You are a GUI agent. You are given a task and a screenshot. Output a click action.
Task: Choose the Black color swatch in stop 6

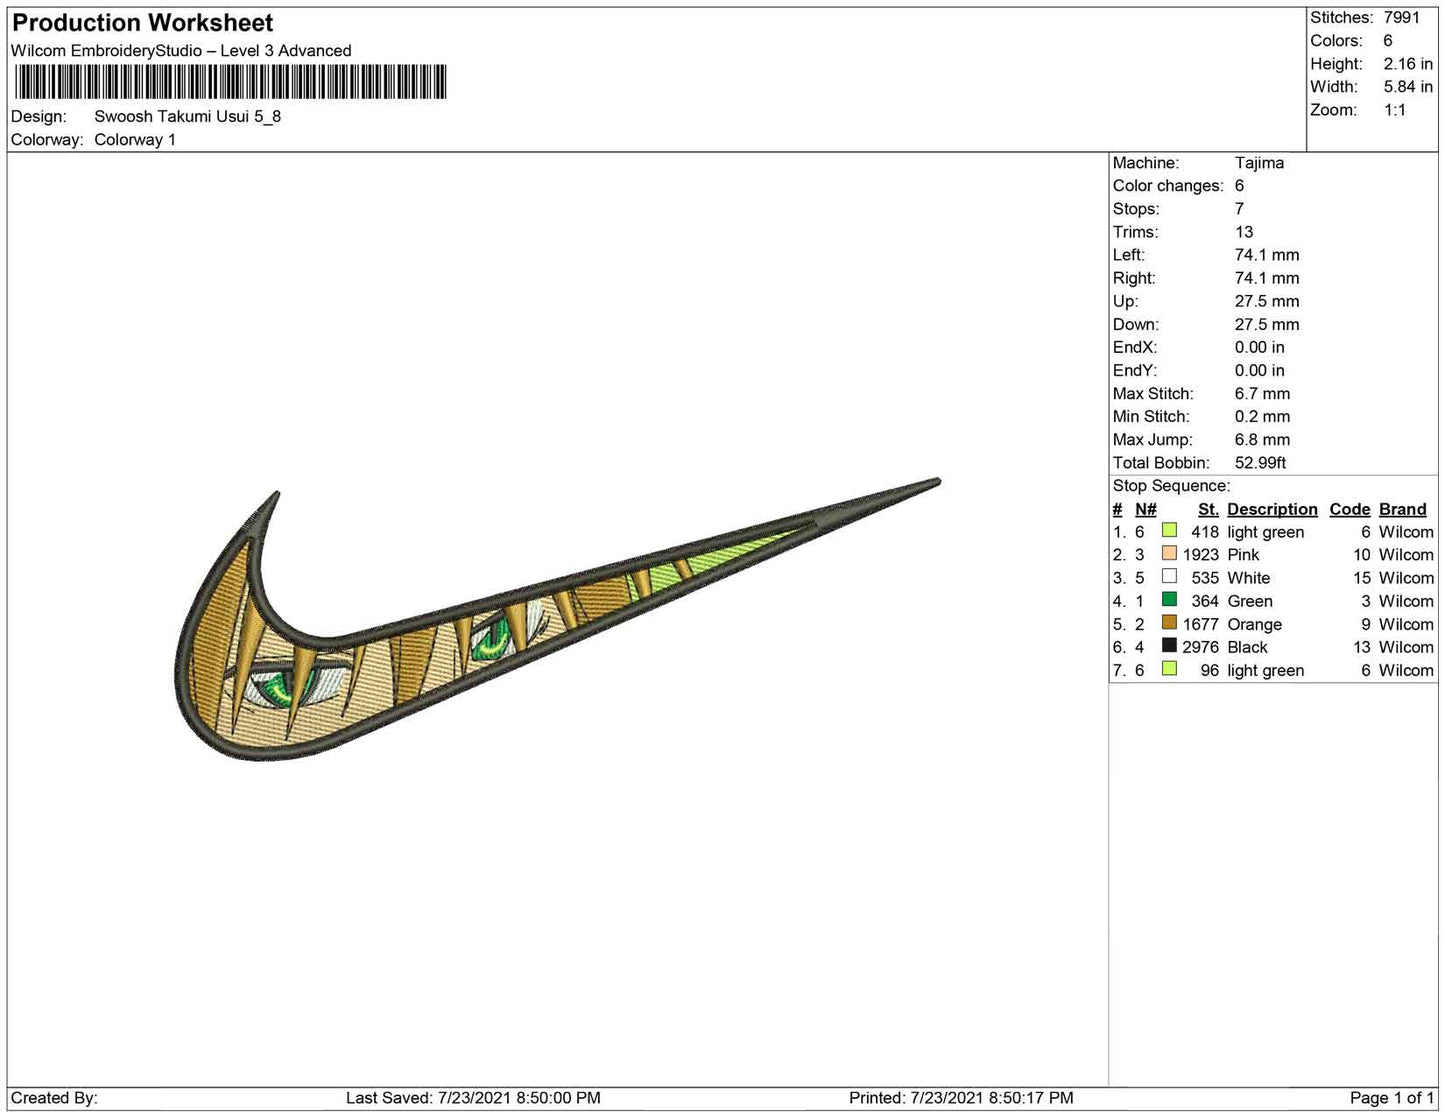(x=1169, y=646)
